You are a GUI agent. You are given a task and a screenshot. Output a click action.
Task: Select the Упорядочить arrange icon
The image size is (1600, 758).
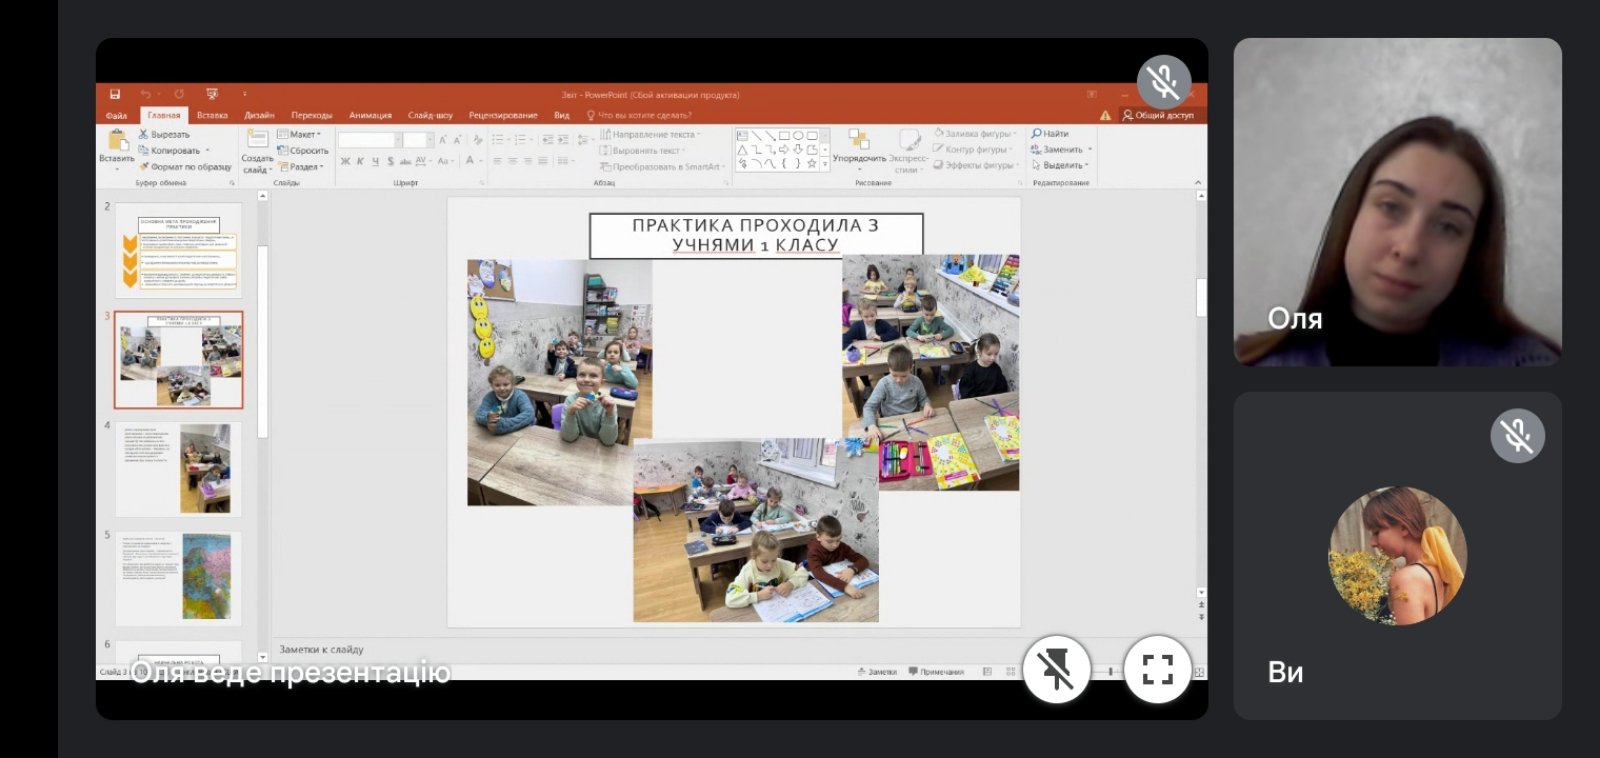point(858,140)
